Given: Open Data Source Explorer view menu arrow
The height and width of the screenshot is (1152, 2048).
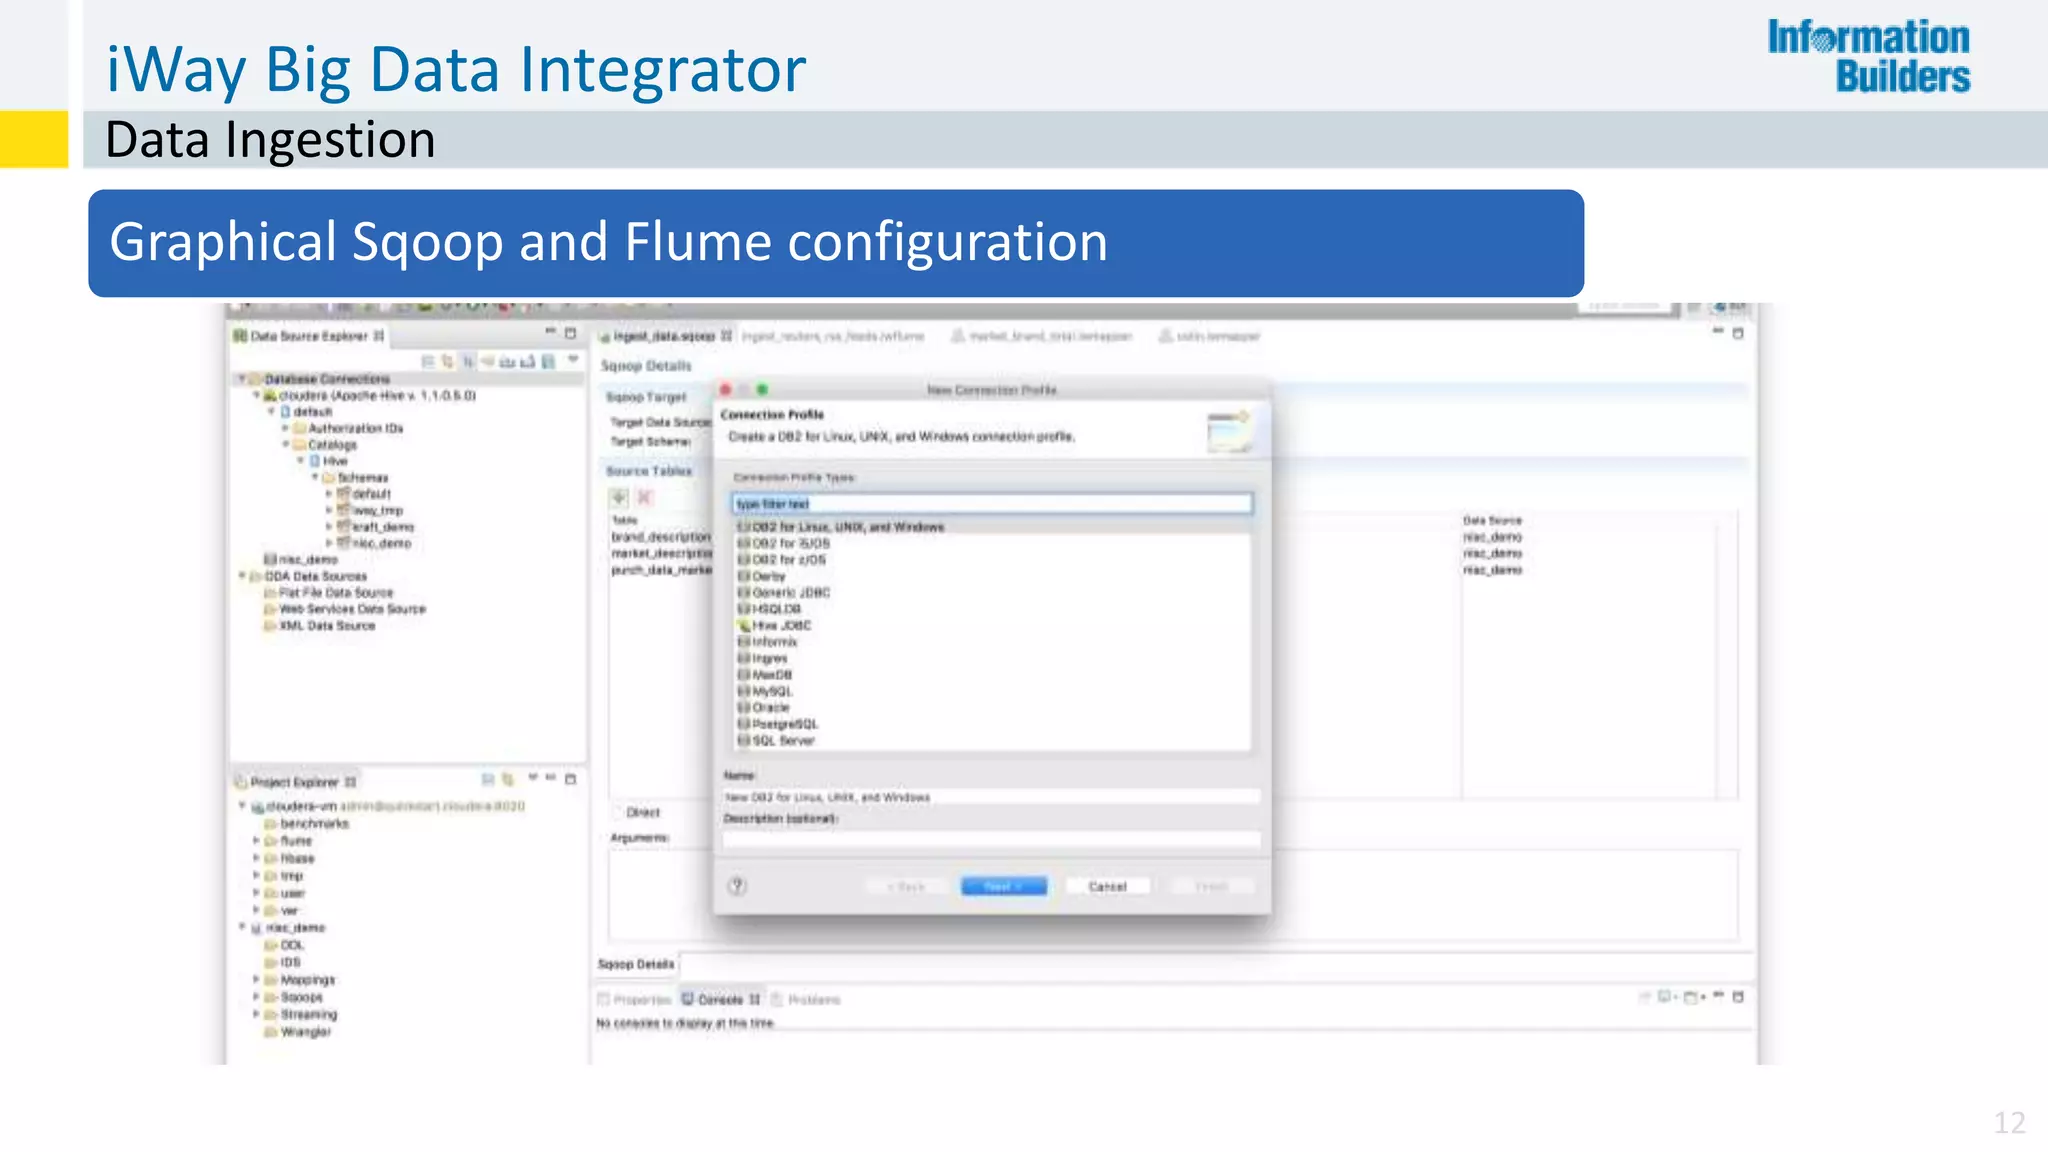Looking at the screenshot, I should (573, 359).
